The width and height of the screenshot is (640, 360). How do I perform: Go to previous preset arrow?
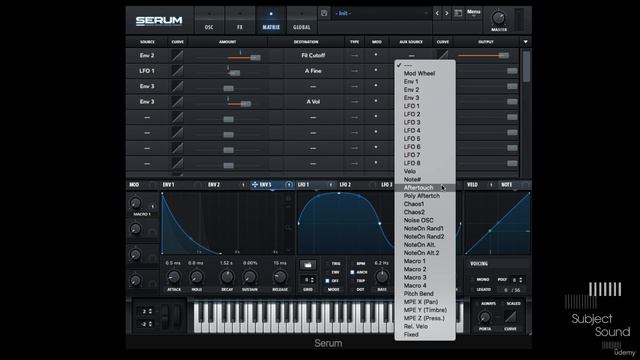(x=437, y=13)
